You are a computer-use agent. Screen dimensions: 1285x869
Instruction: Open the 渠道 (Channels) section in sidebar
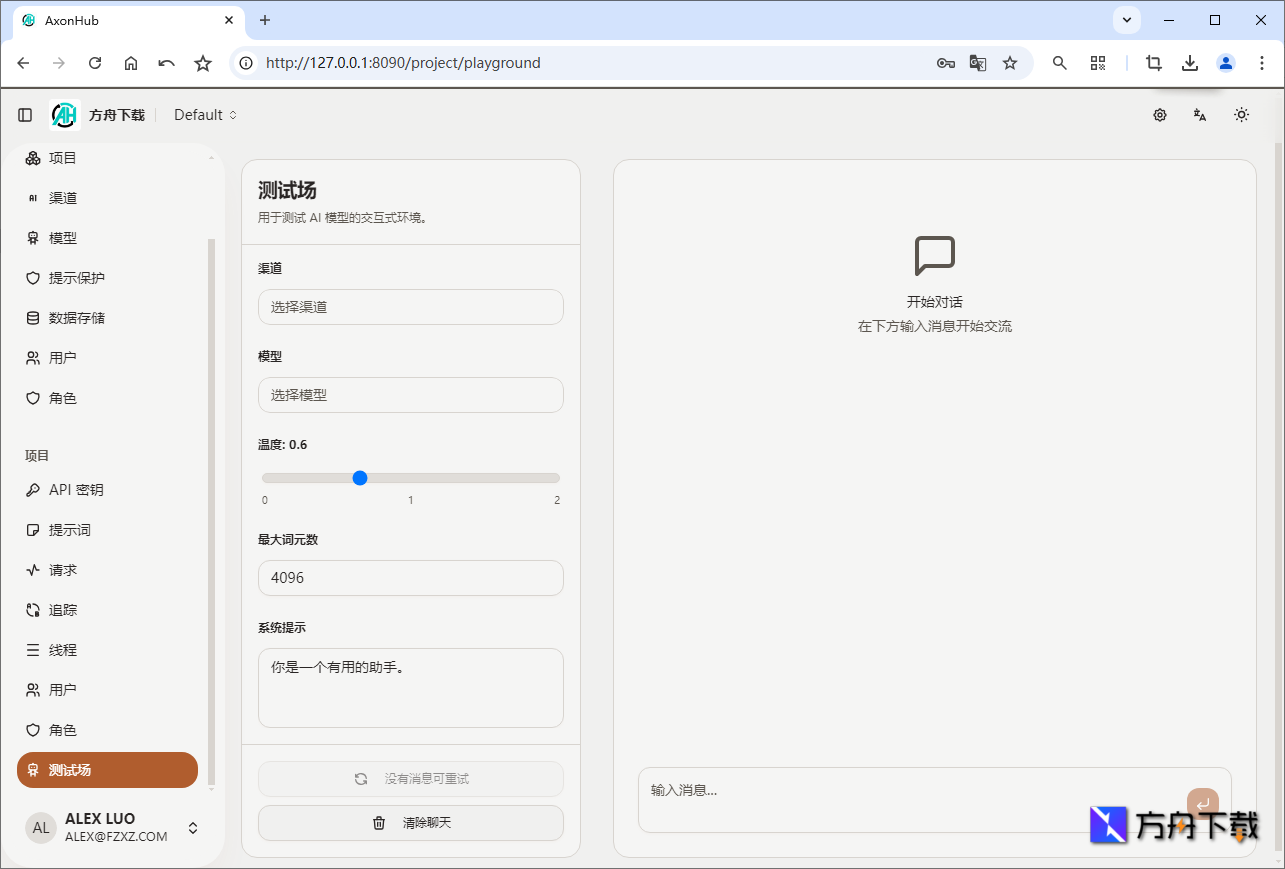click(62, 197)
